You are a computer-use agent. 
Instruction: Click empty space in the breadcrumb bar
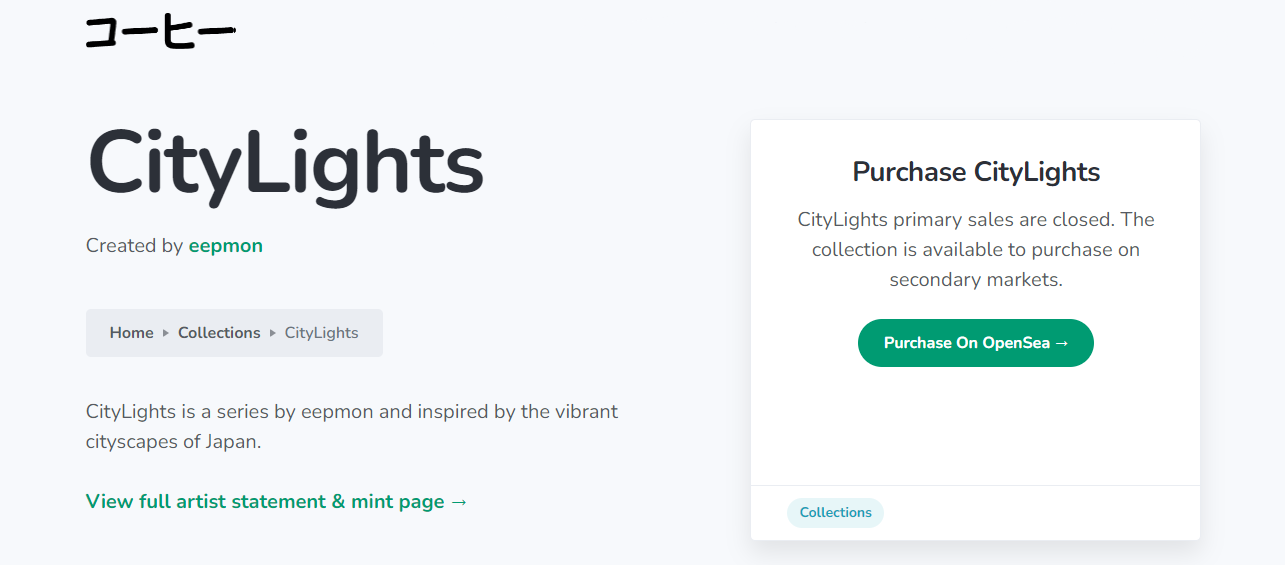[371, 333]
